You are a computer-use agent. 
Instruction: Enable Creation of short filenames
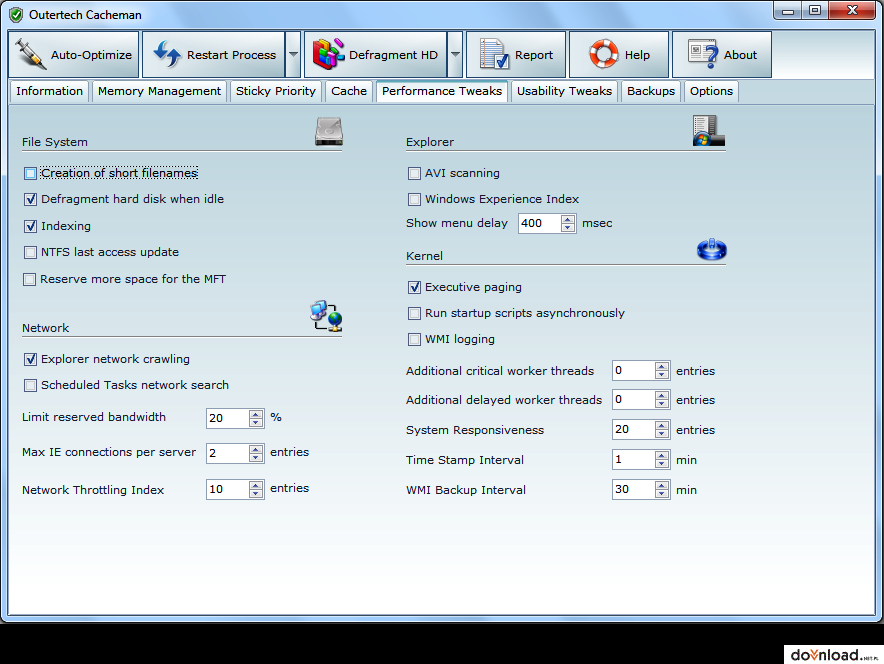(30, 174)
